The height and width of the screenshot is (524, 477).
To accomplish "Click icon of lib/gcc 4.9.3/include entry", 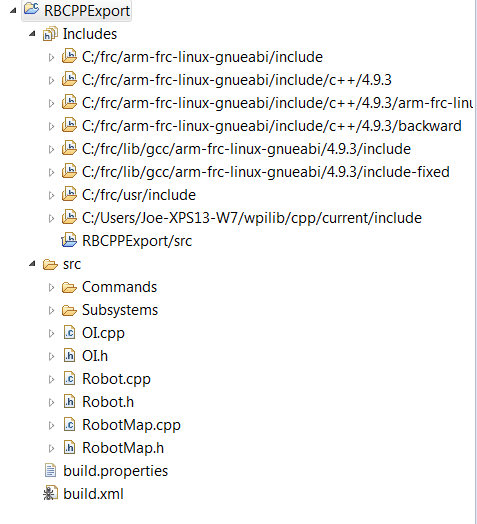I will 69,148.
